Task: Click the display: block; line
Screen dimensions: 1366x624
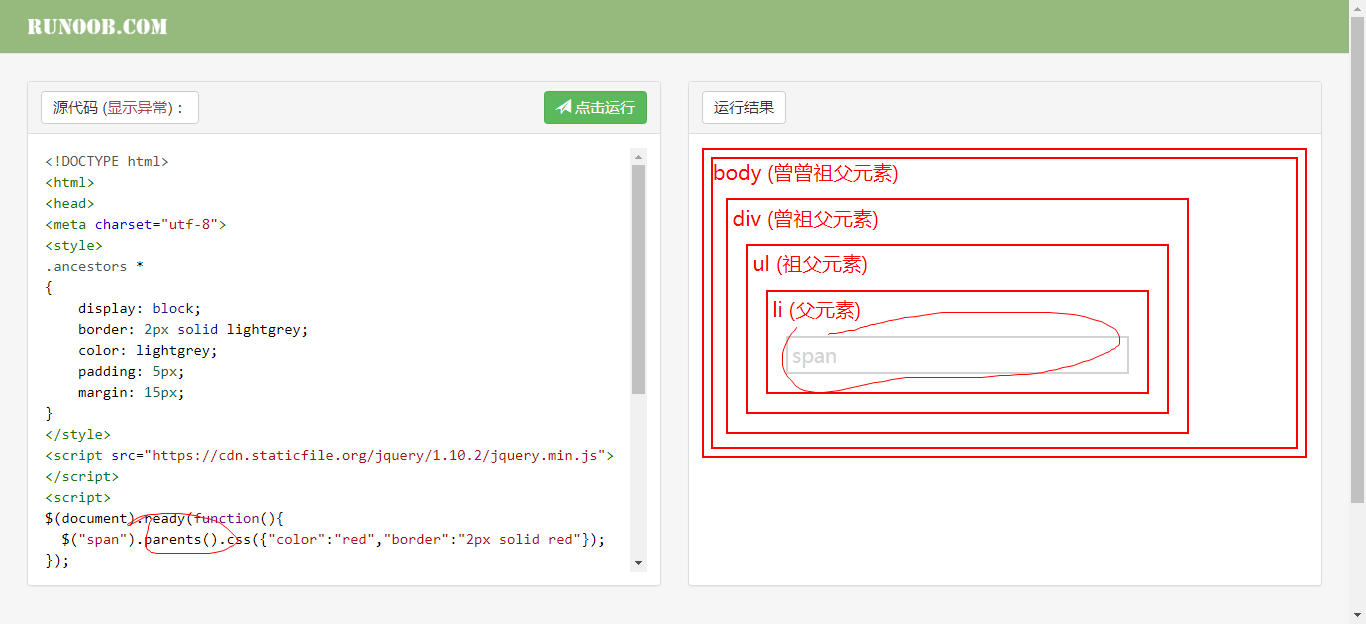Action: tap(140, 308)
